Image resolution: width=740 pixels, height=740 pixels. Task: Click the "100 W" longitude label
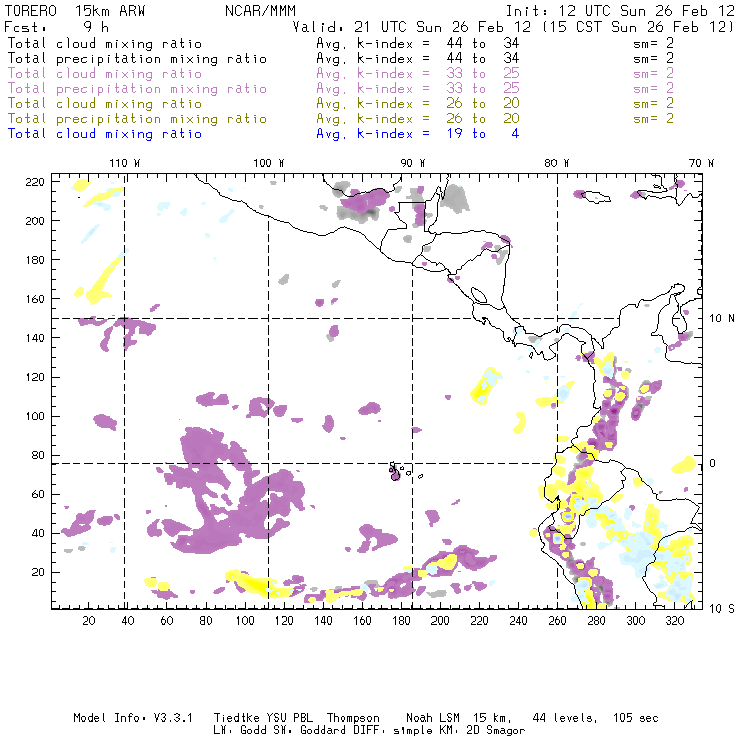(269, 163)
